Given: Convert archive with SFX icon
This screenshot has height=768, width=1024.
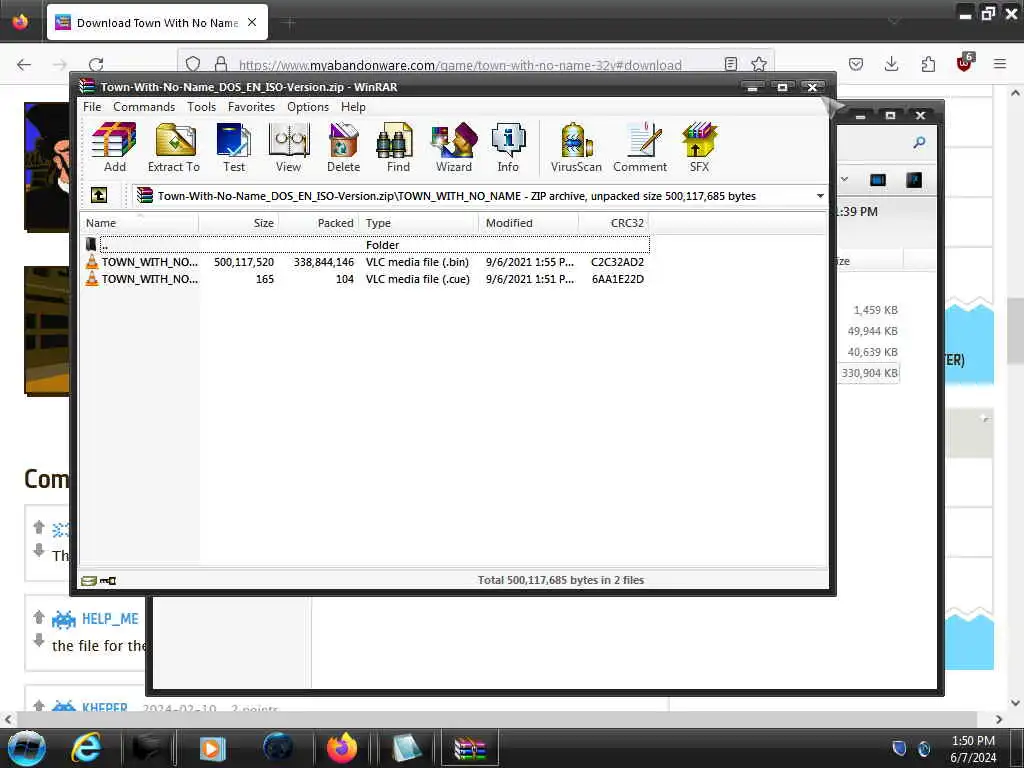Looking at the screenshot, I should pyautogui.click(x=699, y=147).
